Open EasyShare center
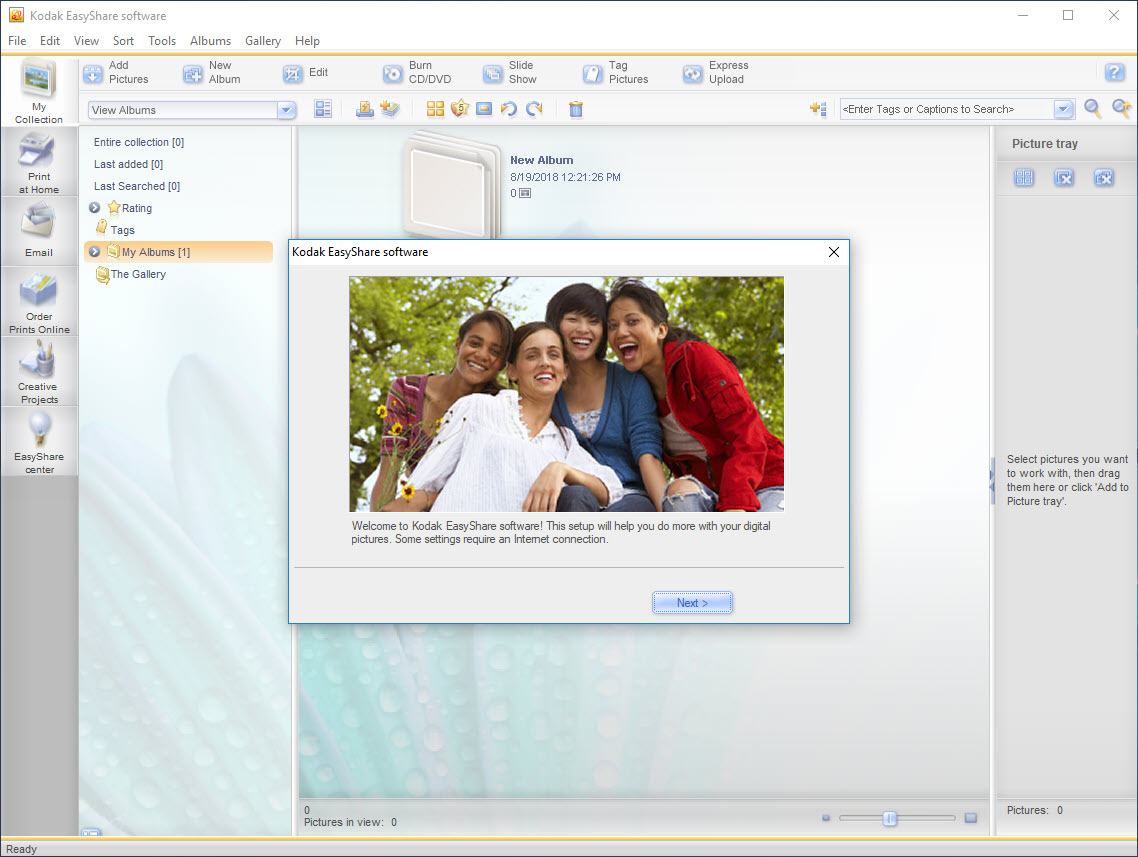Viewport: 1138px width, 857px height. (38, 442)
